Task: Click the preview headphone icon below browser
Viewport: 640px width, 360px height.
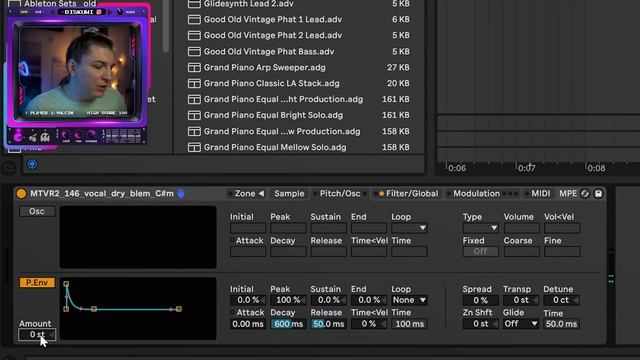Action: click(32, 164)
